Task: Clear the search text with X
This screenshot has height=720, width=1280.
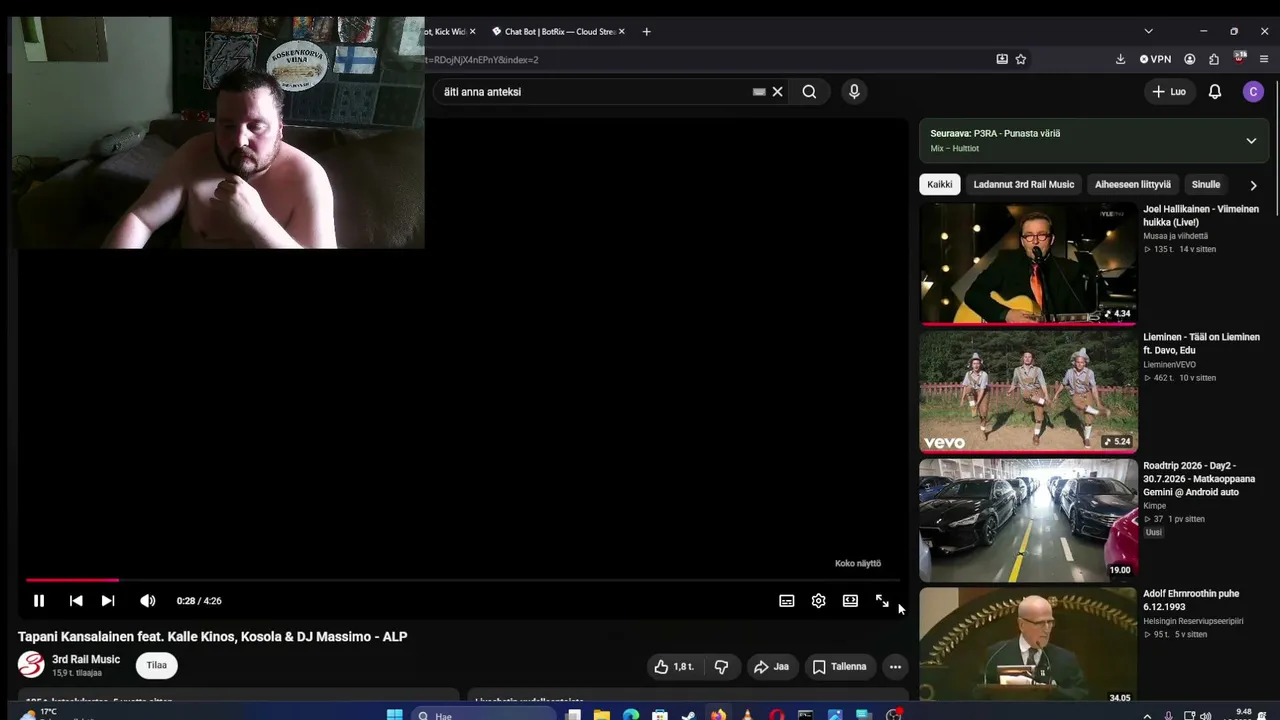Action: click(x=777, y=92)
